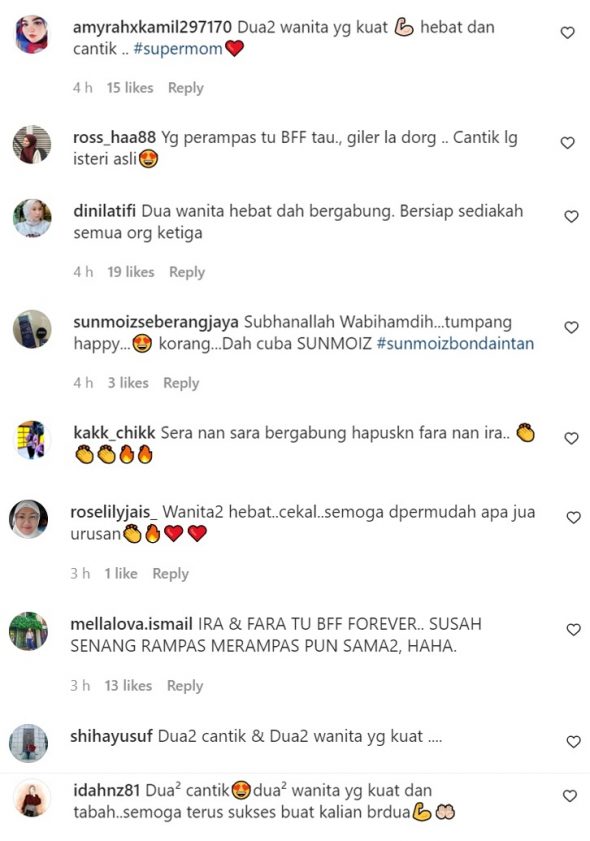Screen dimensions: 590x841
Task: Heart the sunmoizseberangjaya comment
Action: (x=571, y=327)
